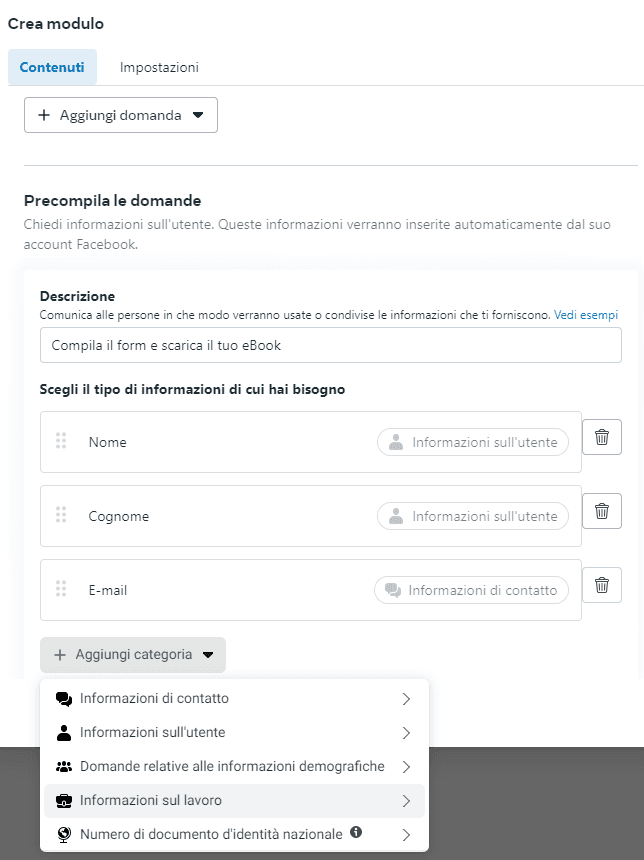Expand Domande relative alle informazioni demografiche arrow
The height and width of the screenshot is (860, 644).
pyautogui.click(x=406, y=767)
